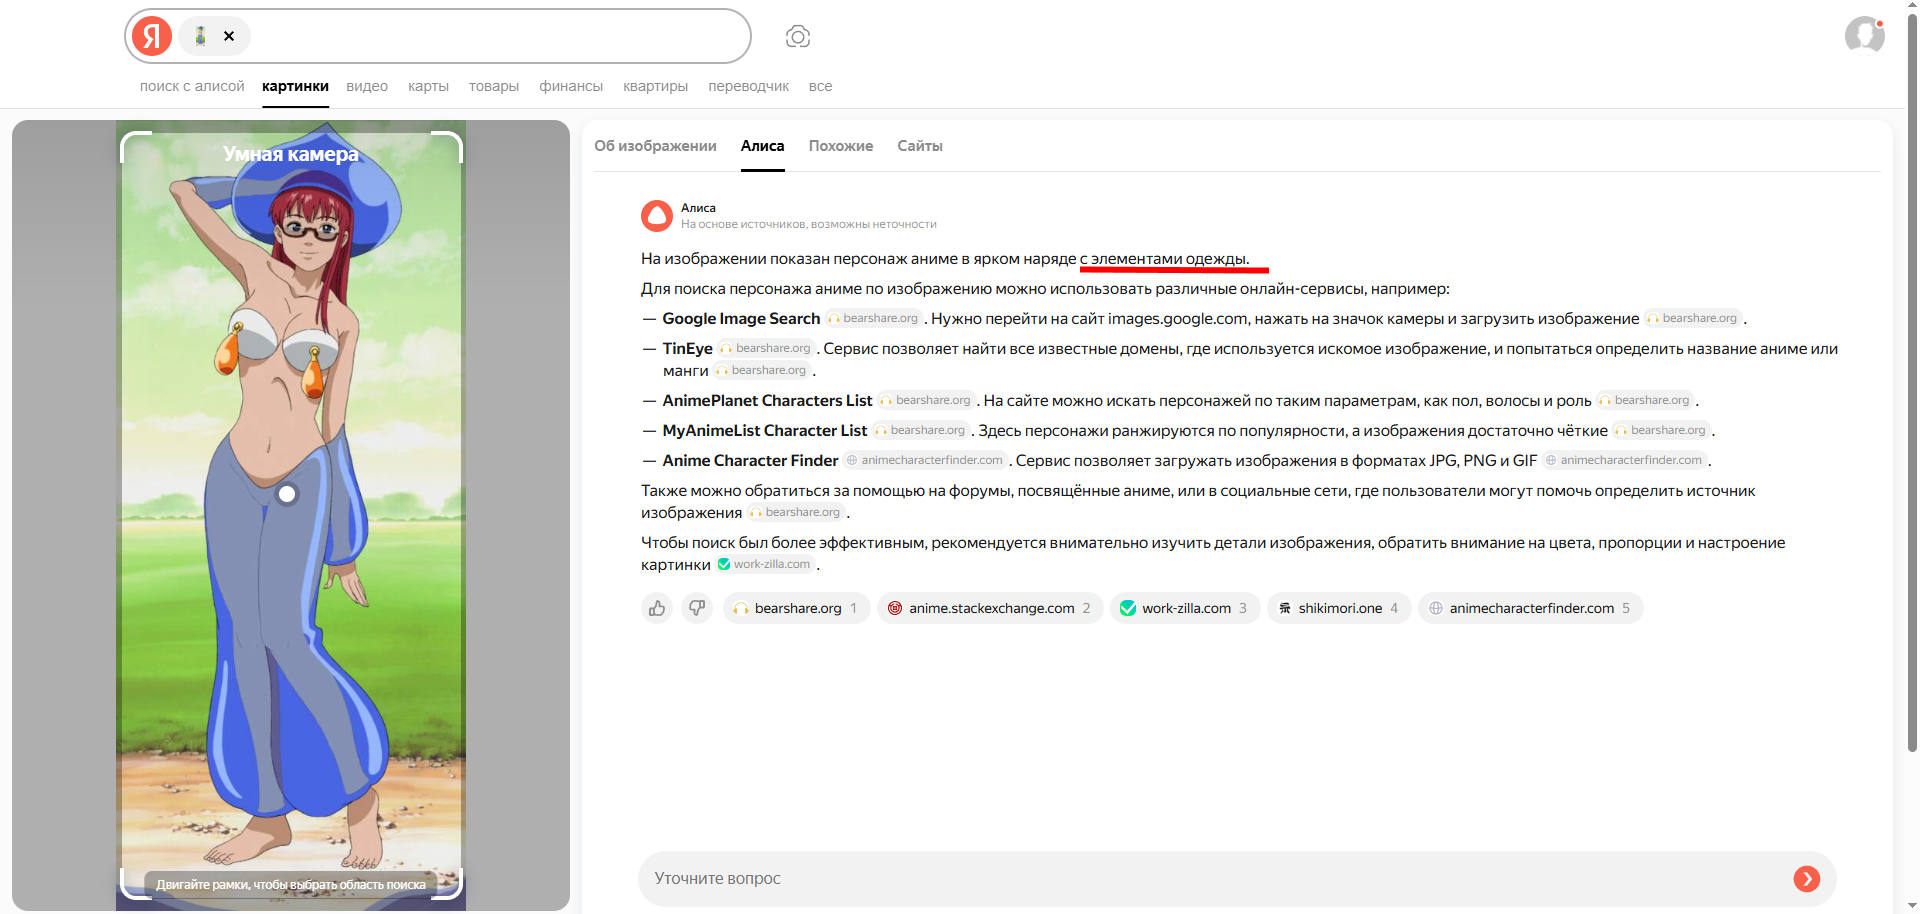Viewport: 1920px width, 914px height.
Task: Switch to Об изображении tab
Action: coord(655,146)
